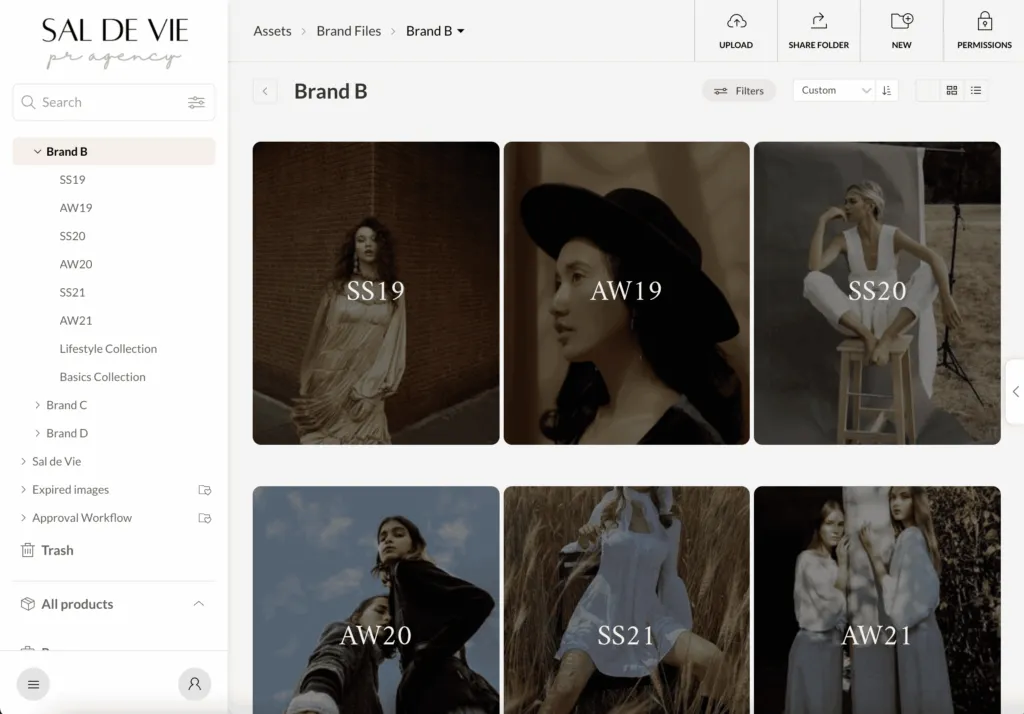Open the Custom sort dropdown
The height and width of the screenshot is (714, 1024).
[836, 91]
